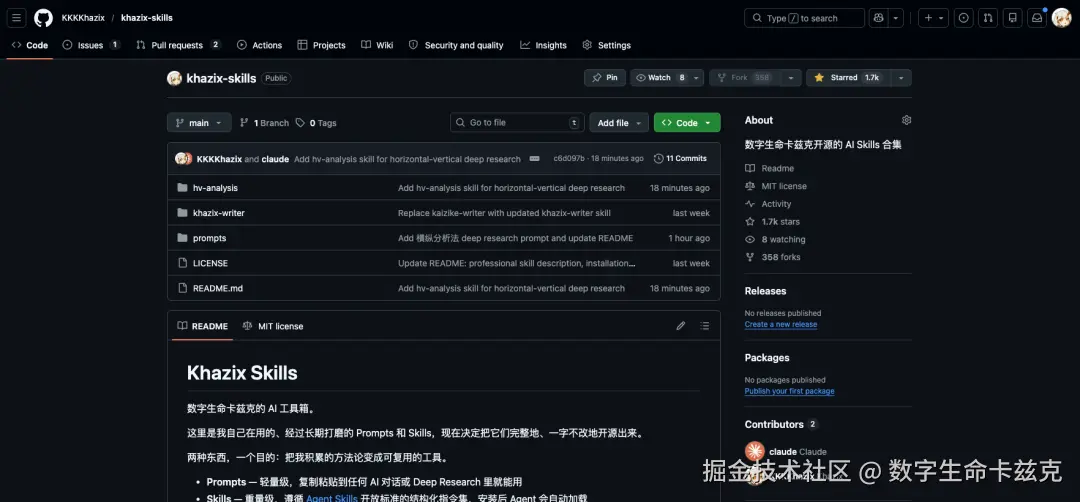Open Readme link in About sidebar
The image size is (1080, 502).
tap(769, 168)
